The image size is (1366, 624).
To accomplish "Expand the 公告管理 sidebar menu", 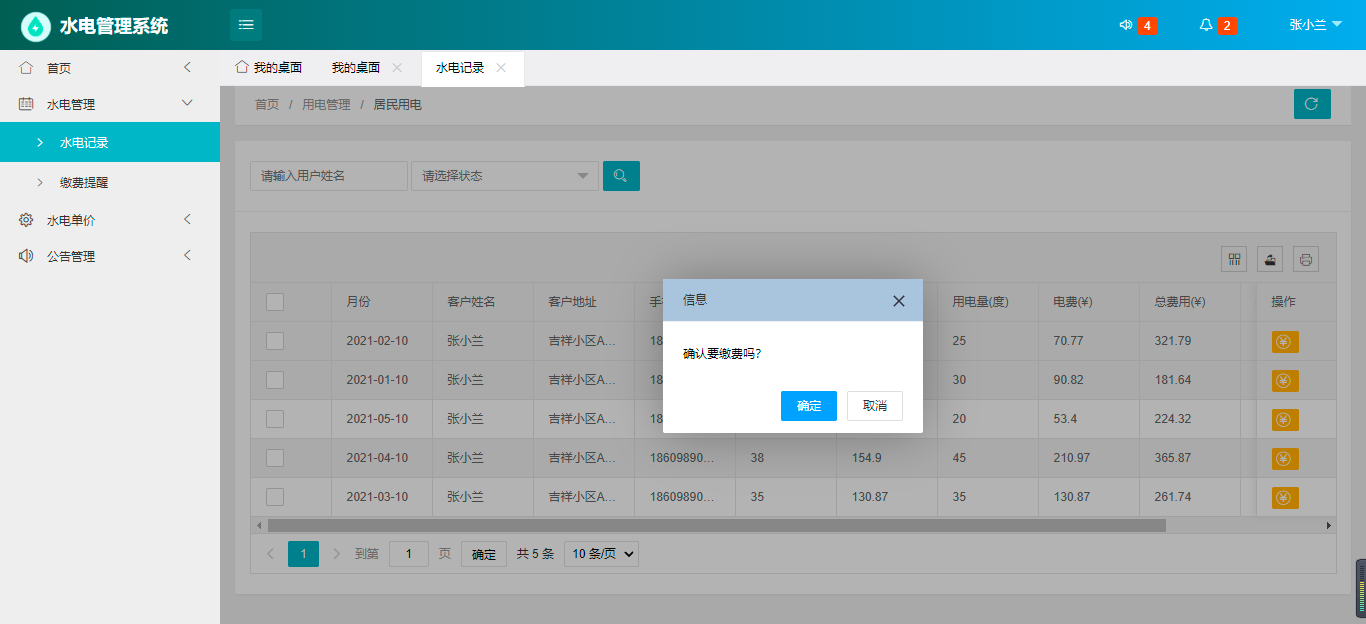I will coord(110,256).
